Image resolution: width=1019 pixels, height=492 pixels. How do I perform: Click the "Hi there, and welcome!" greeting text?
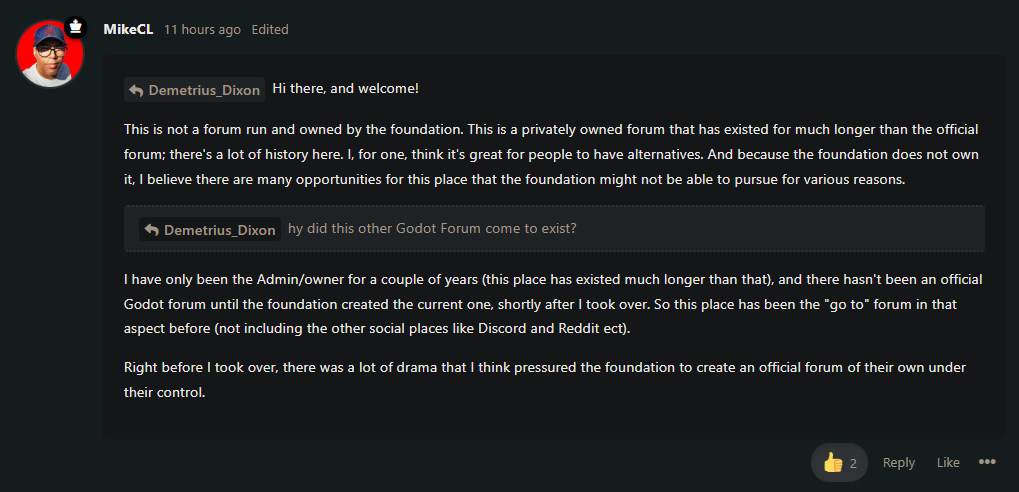(345, 89)
